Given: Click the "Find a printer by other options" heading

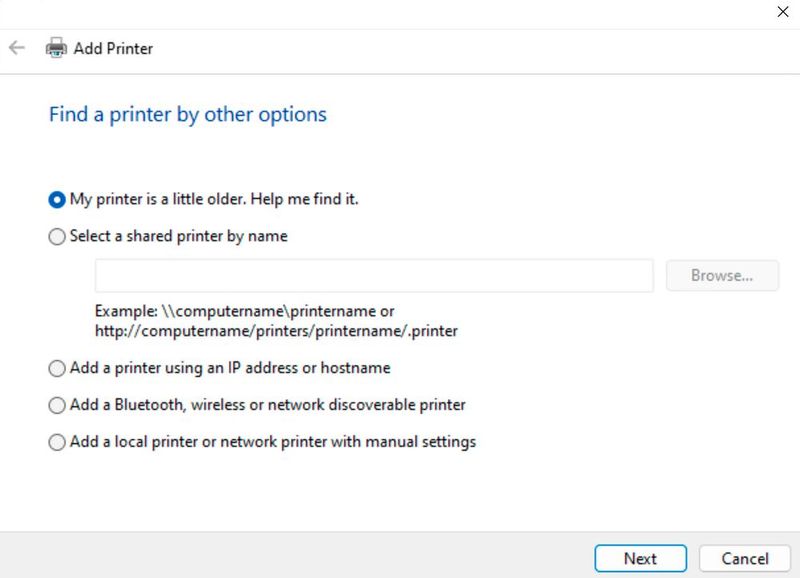Looking at the screenshot, I should [185, 114].
